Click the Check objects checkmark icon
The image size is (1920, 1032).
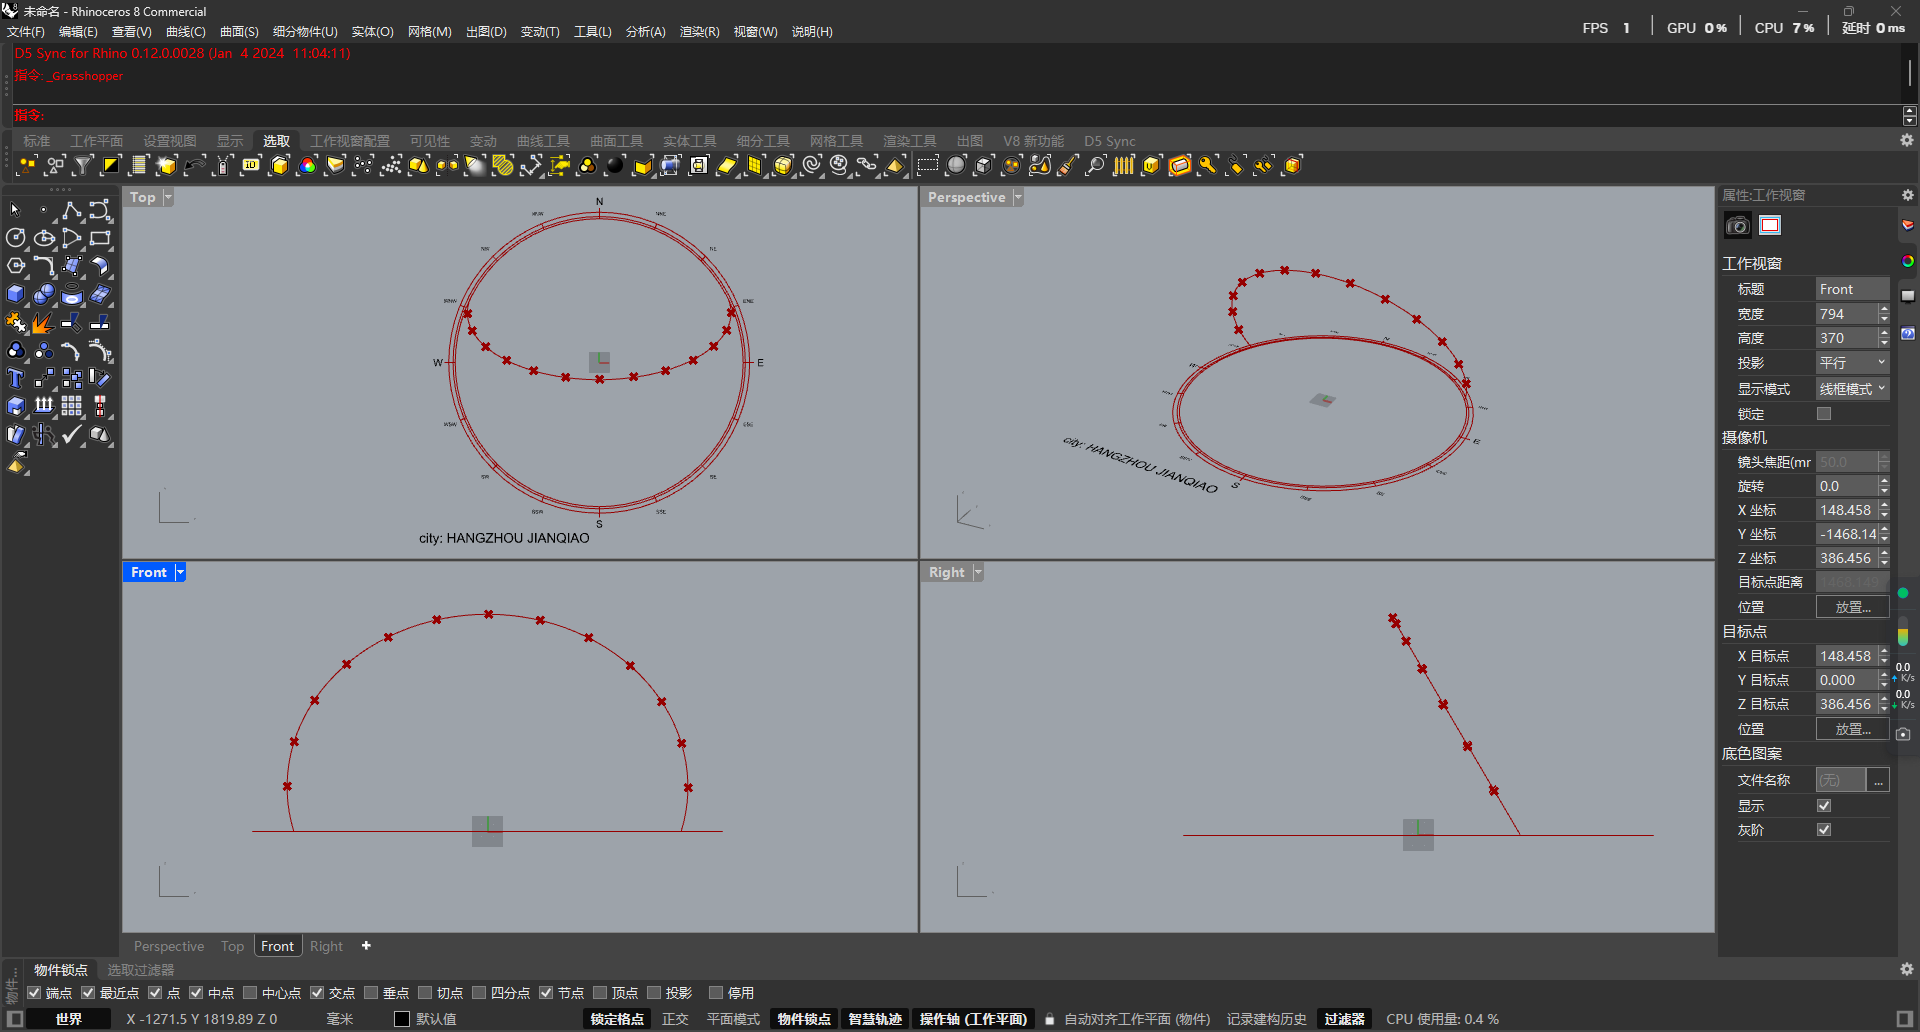(72, 434)
